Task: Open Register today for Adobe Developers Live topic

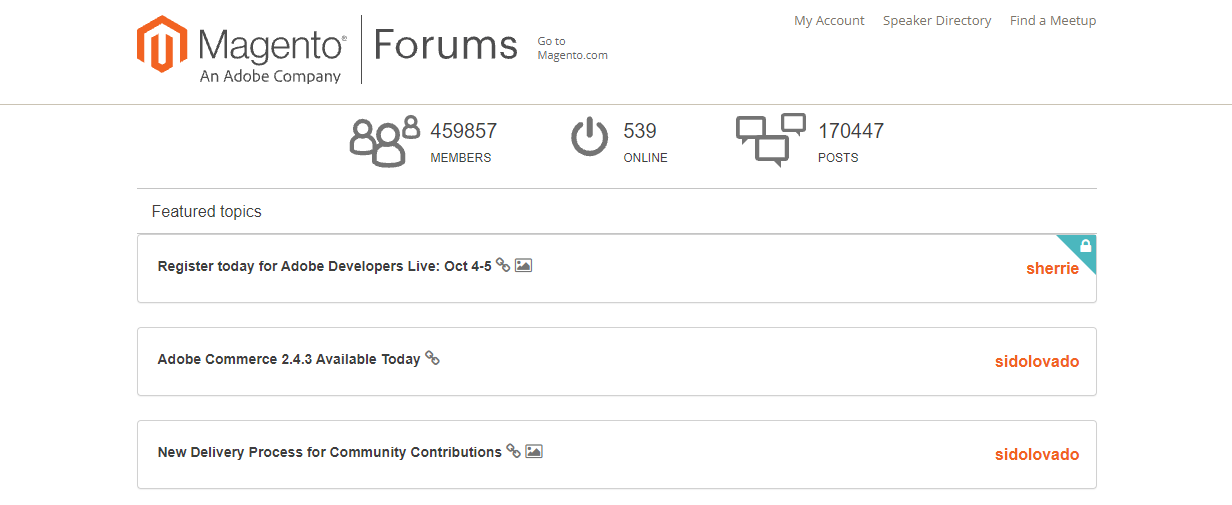Action: click(x=325, y=266)
